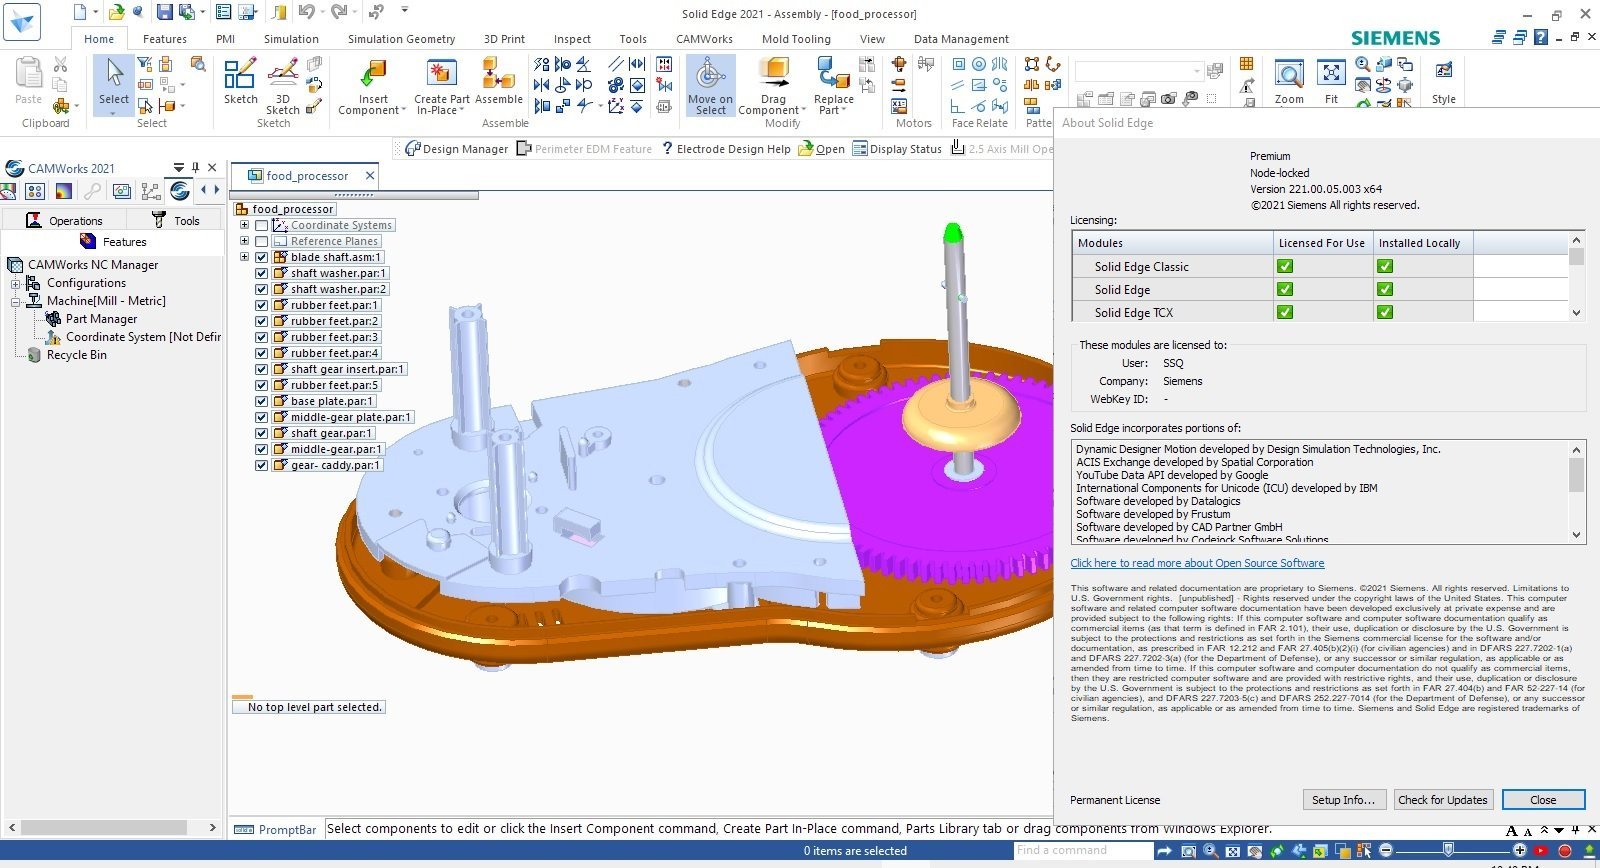Open the Replace Part dropdown
This screenshot has height=868, width=1600.
point(845,111)
